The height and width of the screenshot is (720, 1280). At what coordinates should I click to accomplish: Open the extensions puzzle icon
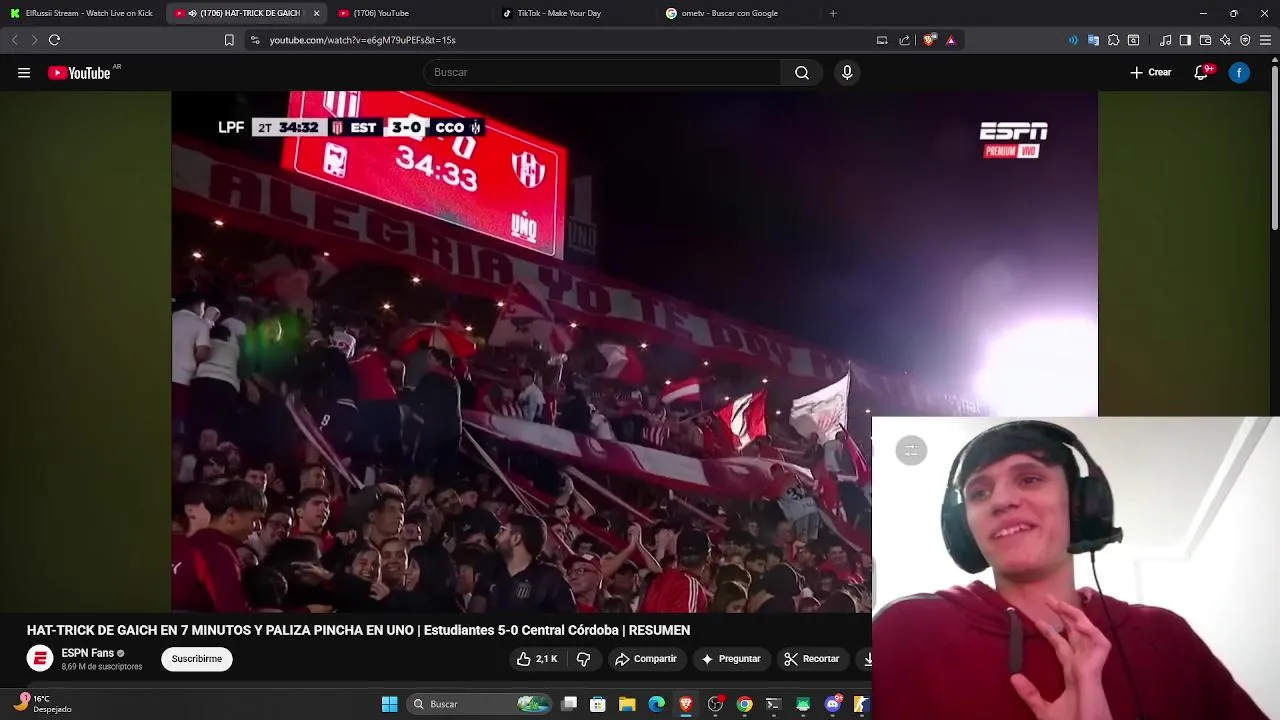point(1113,40)
